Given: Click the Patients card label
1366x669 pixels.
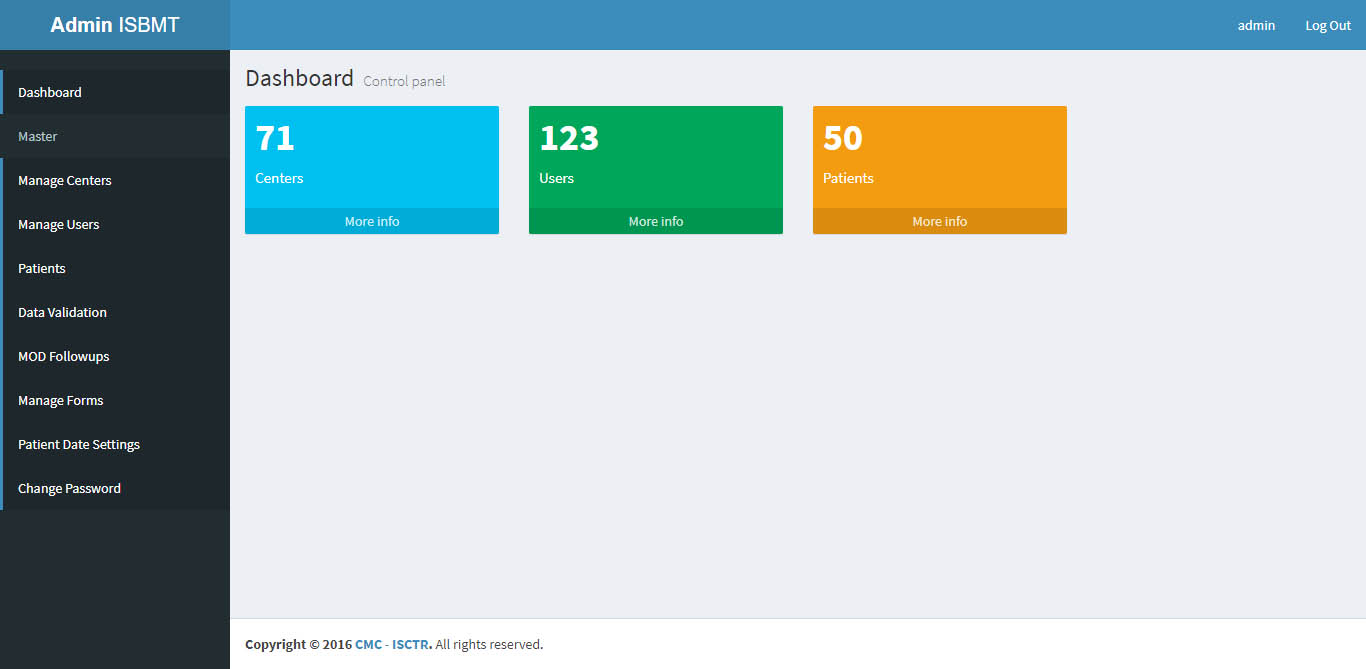Looking at the screenshot, I should 848,178.
